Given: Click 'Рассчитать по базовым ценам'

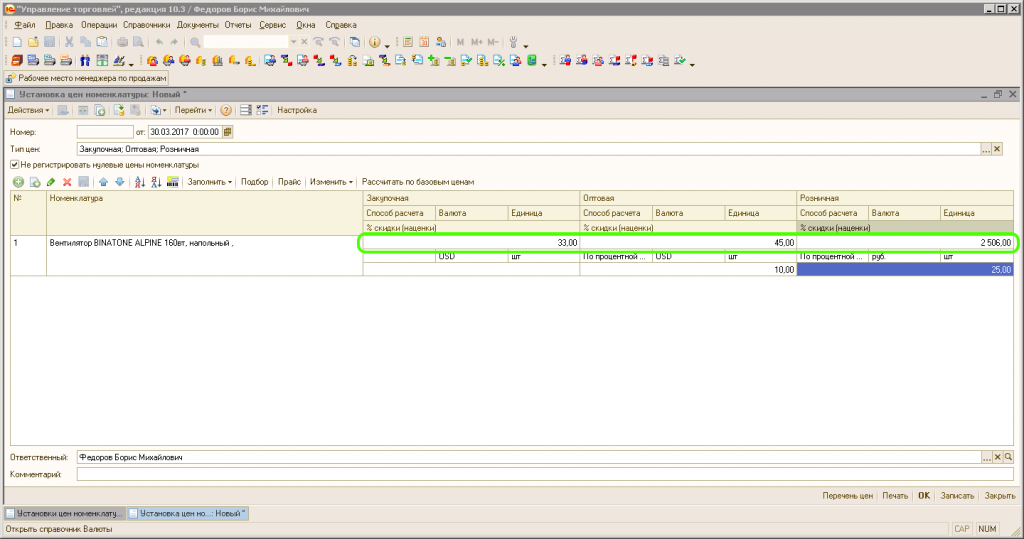Looking at the screenshot, I should click(418, 182).
